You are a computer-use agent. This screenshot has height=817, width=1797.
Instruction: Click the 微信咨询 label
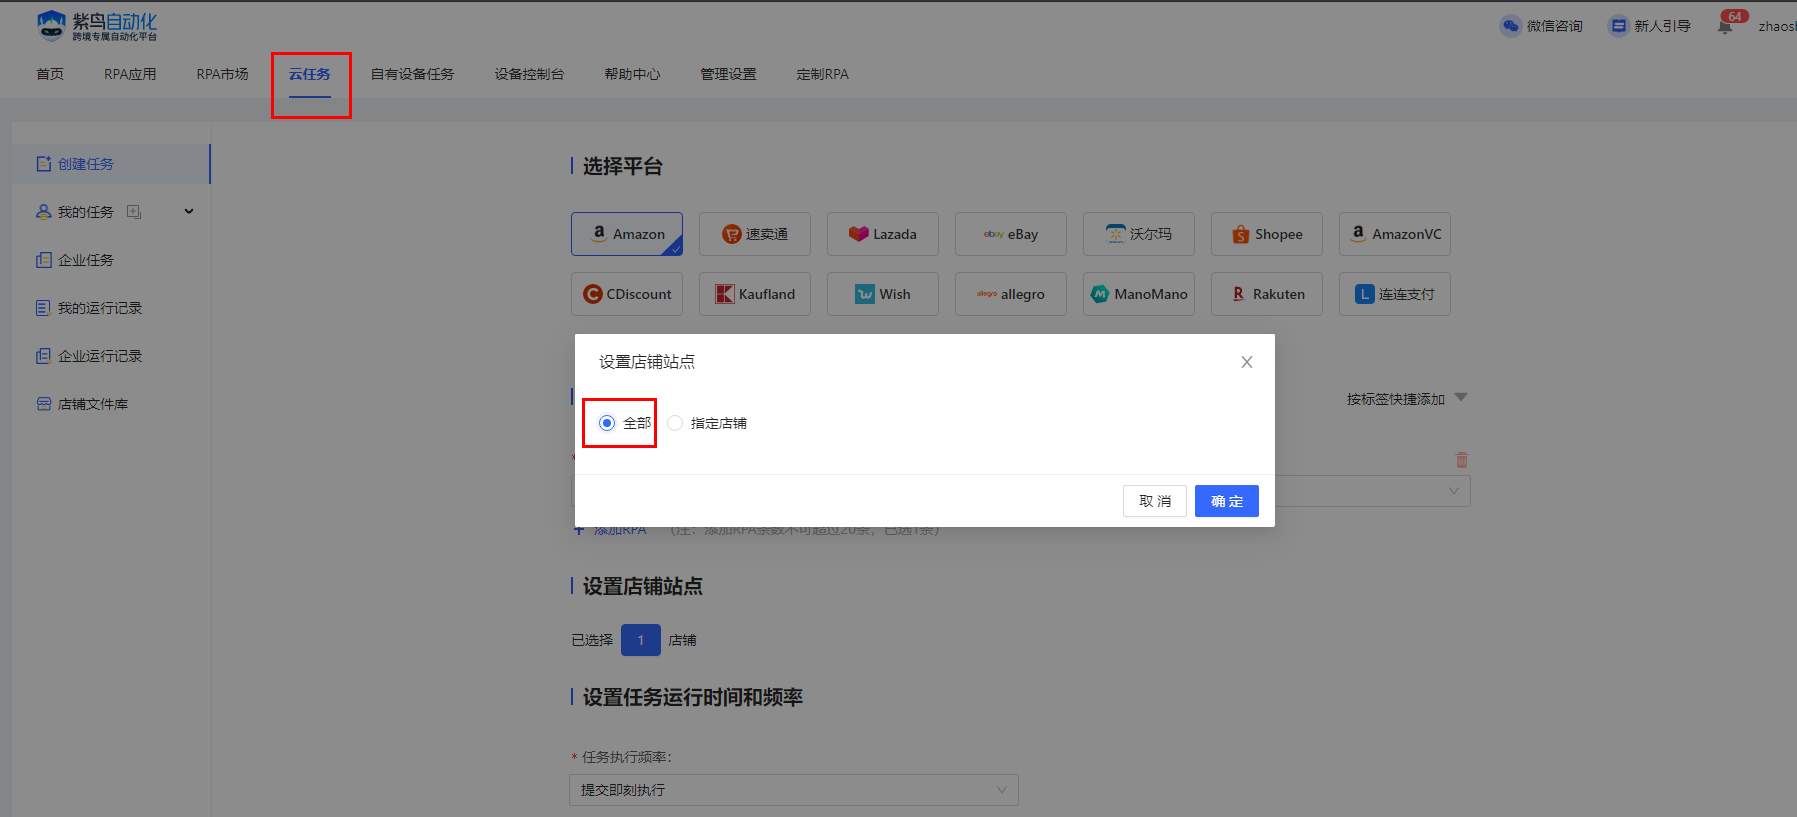point(1554,26)
